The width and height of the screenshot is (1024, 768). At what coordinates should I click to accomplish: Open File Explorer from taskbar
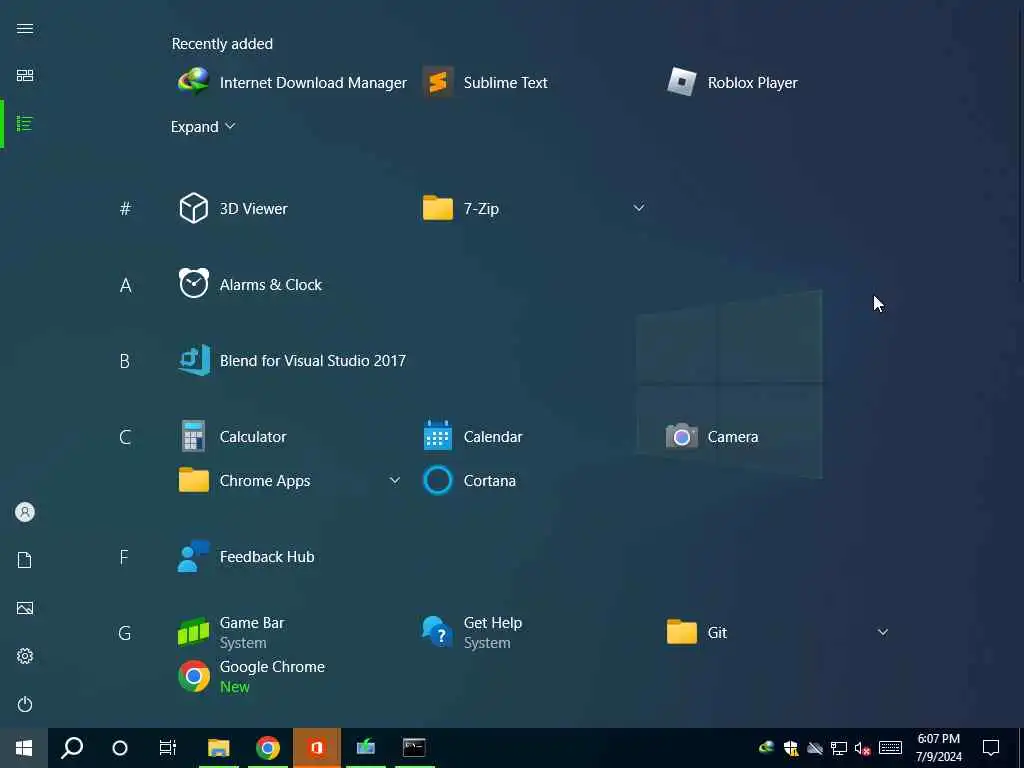click(219, 748)
